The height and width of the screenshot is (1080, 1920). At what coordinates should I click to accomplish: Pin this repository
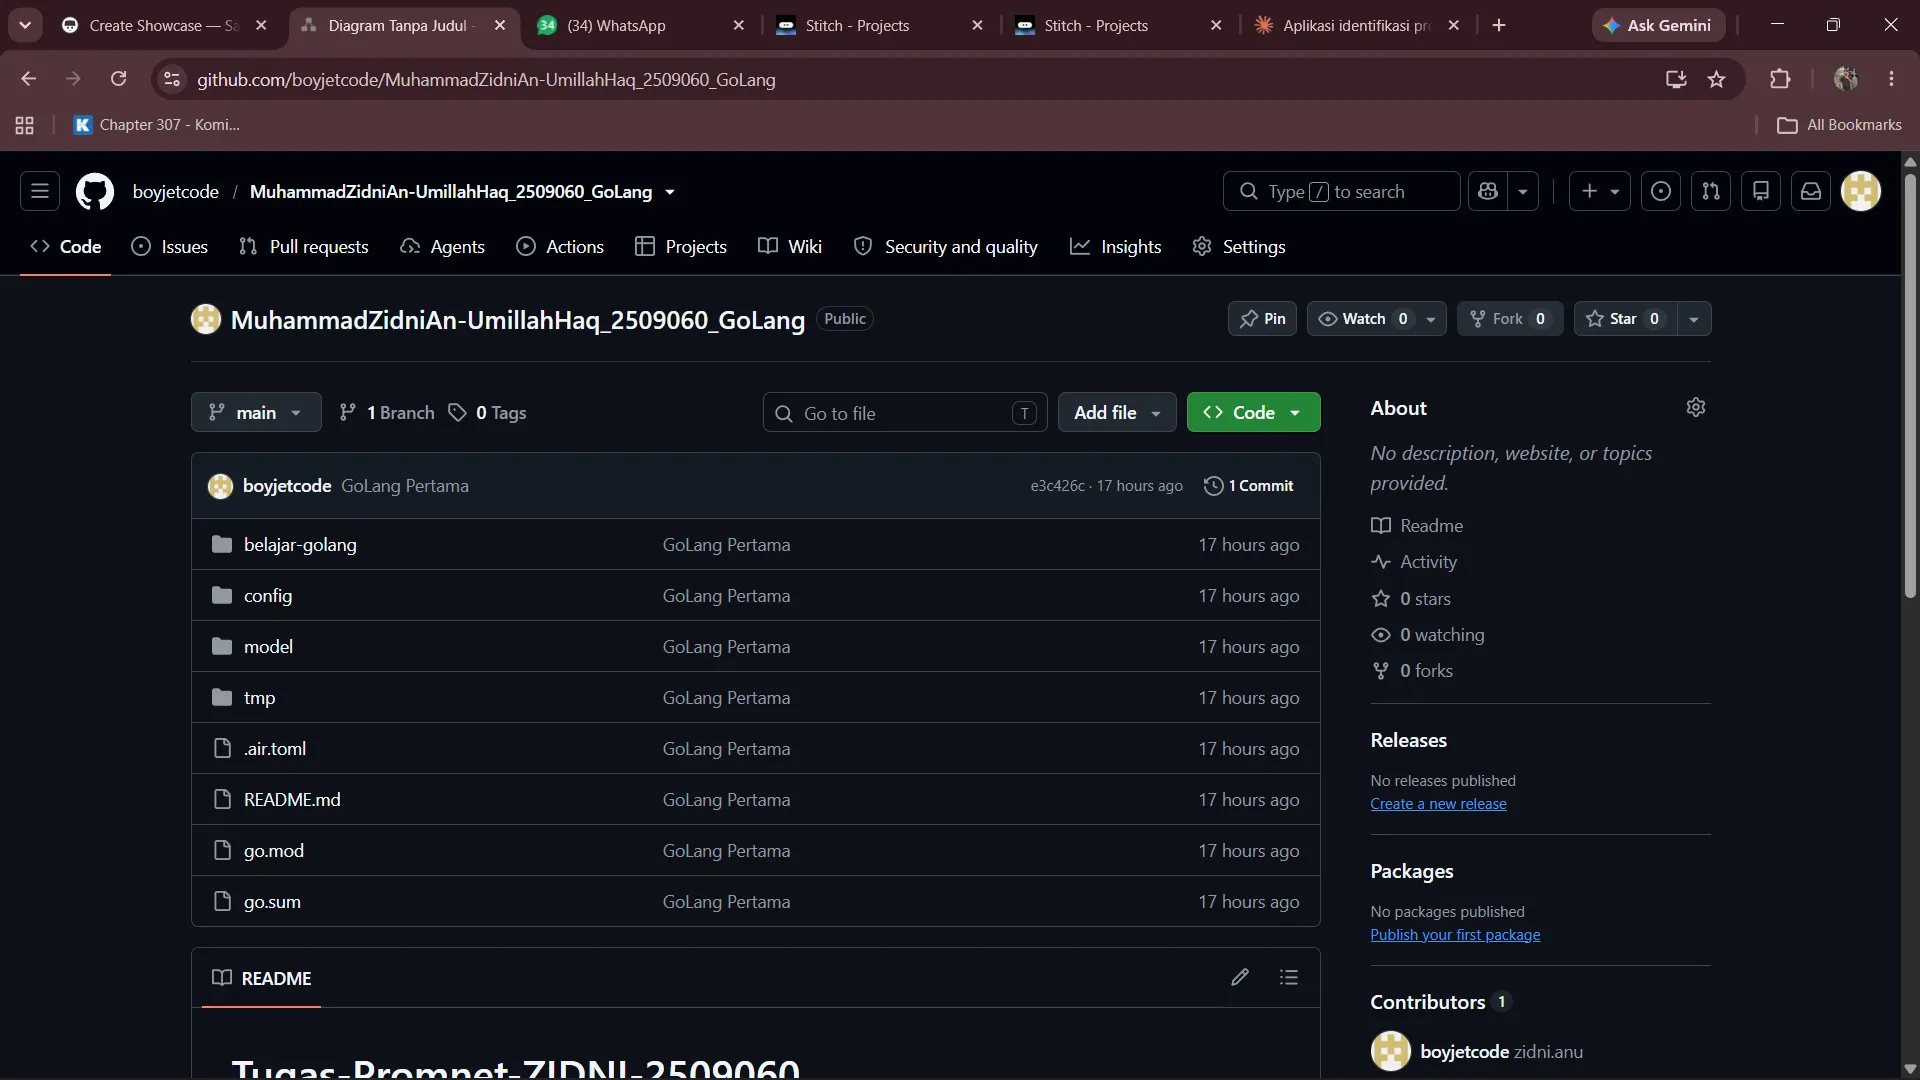coord(1262,318)
